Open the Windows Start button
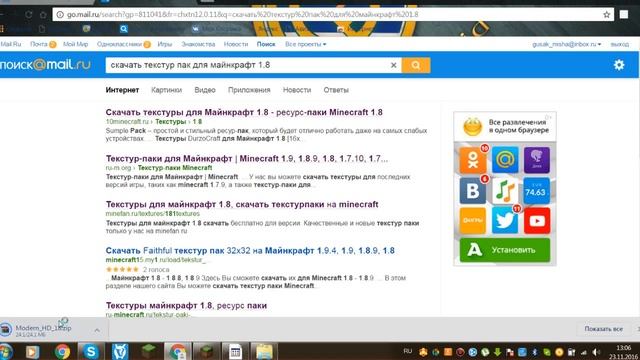The height and width of the screenshot is (360, 640). [6, 351]
